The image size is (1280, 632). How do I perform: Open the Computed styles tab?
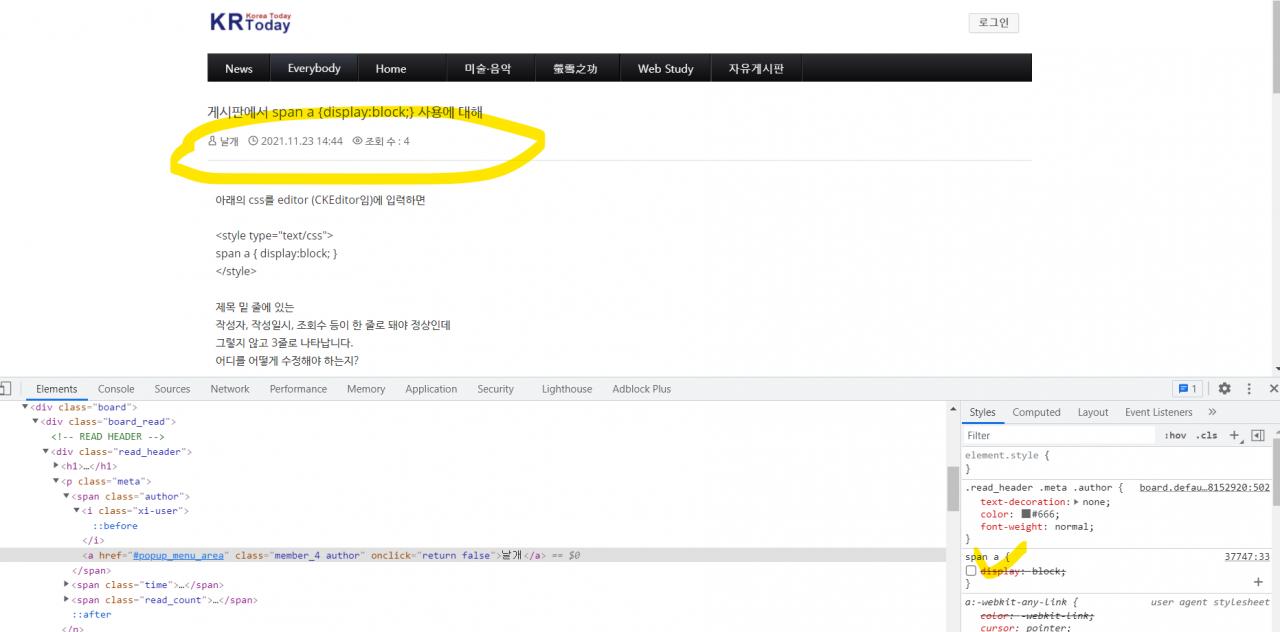1036,412
